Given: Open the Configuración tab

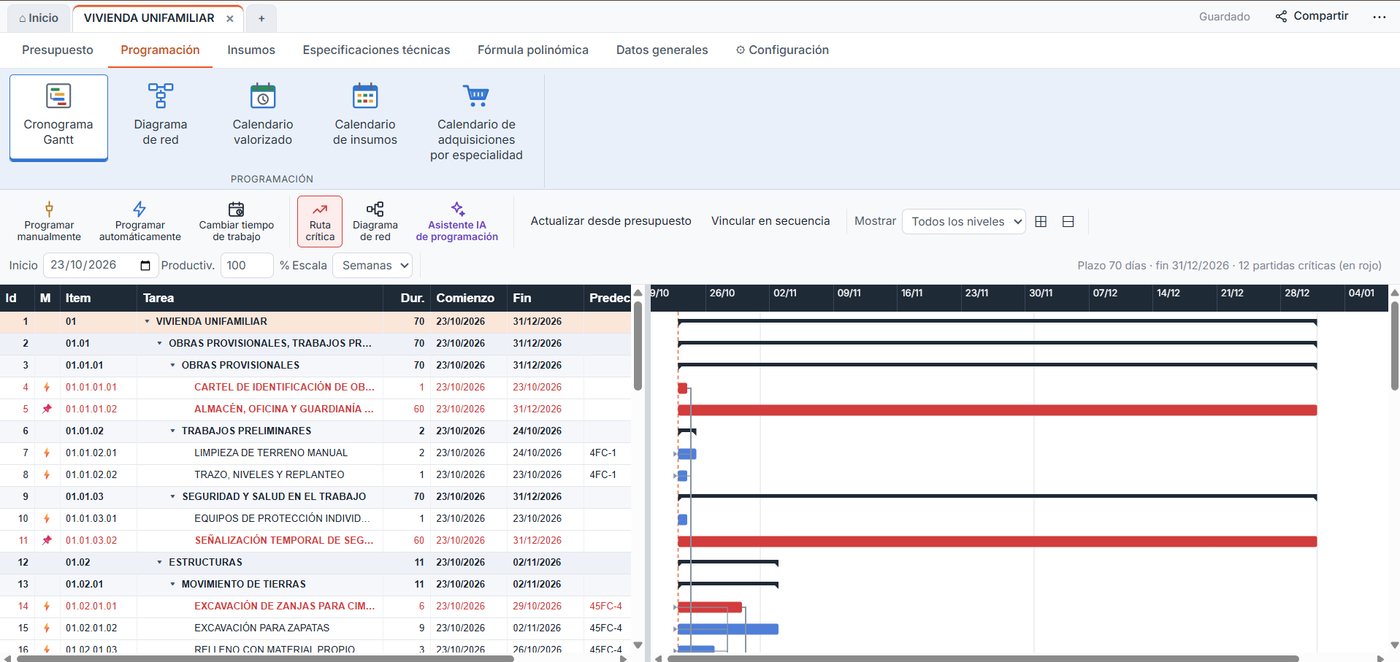Looking at the screenshot, I should [x=782, y=50].
